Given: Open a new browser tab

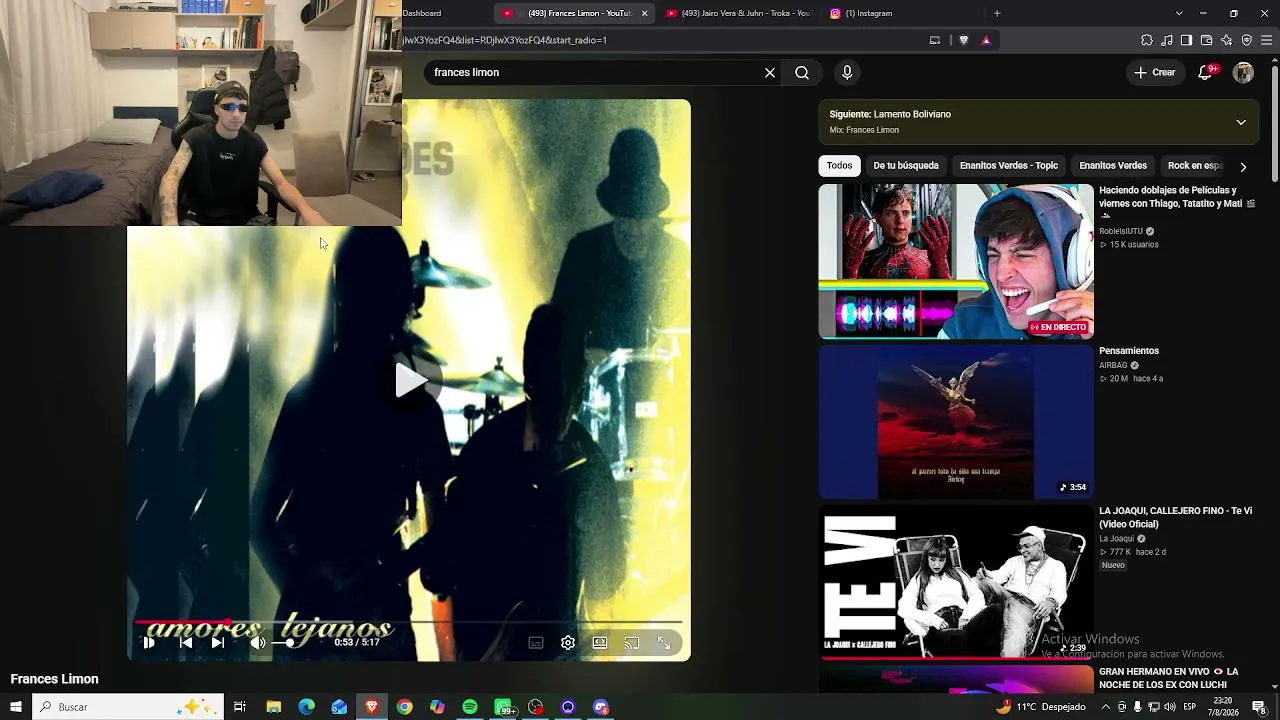Looking at the screenshot, I should [997, 13].
